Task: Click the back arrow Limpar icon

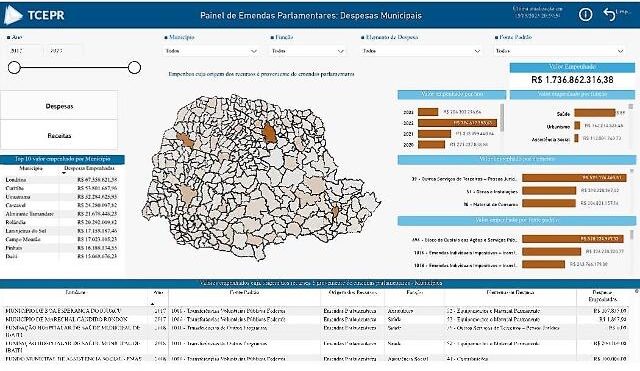Action: coord(609,14)
